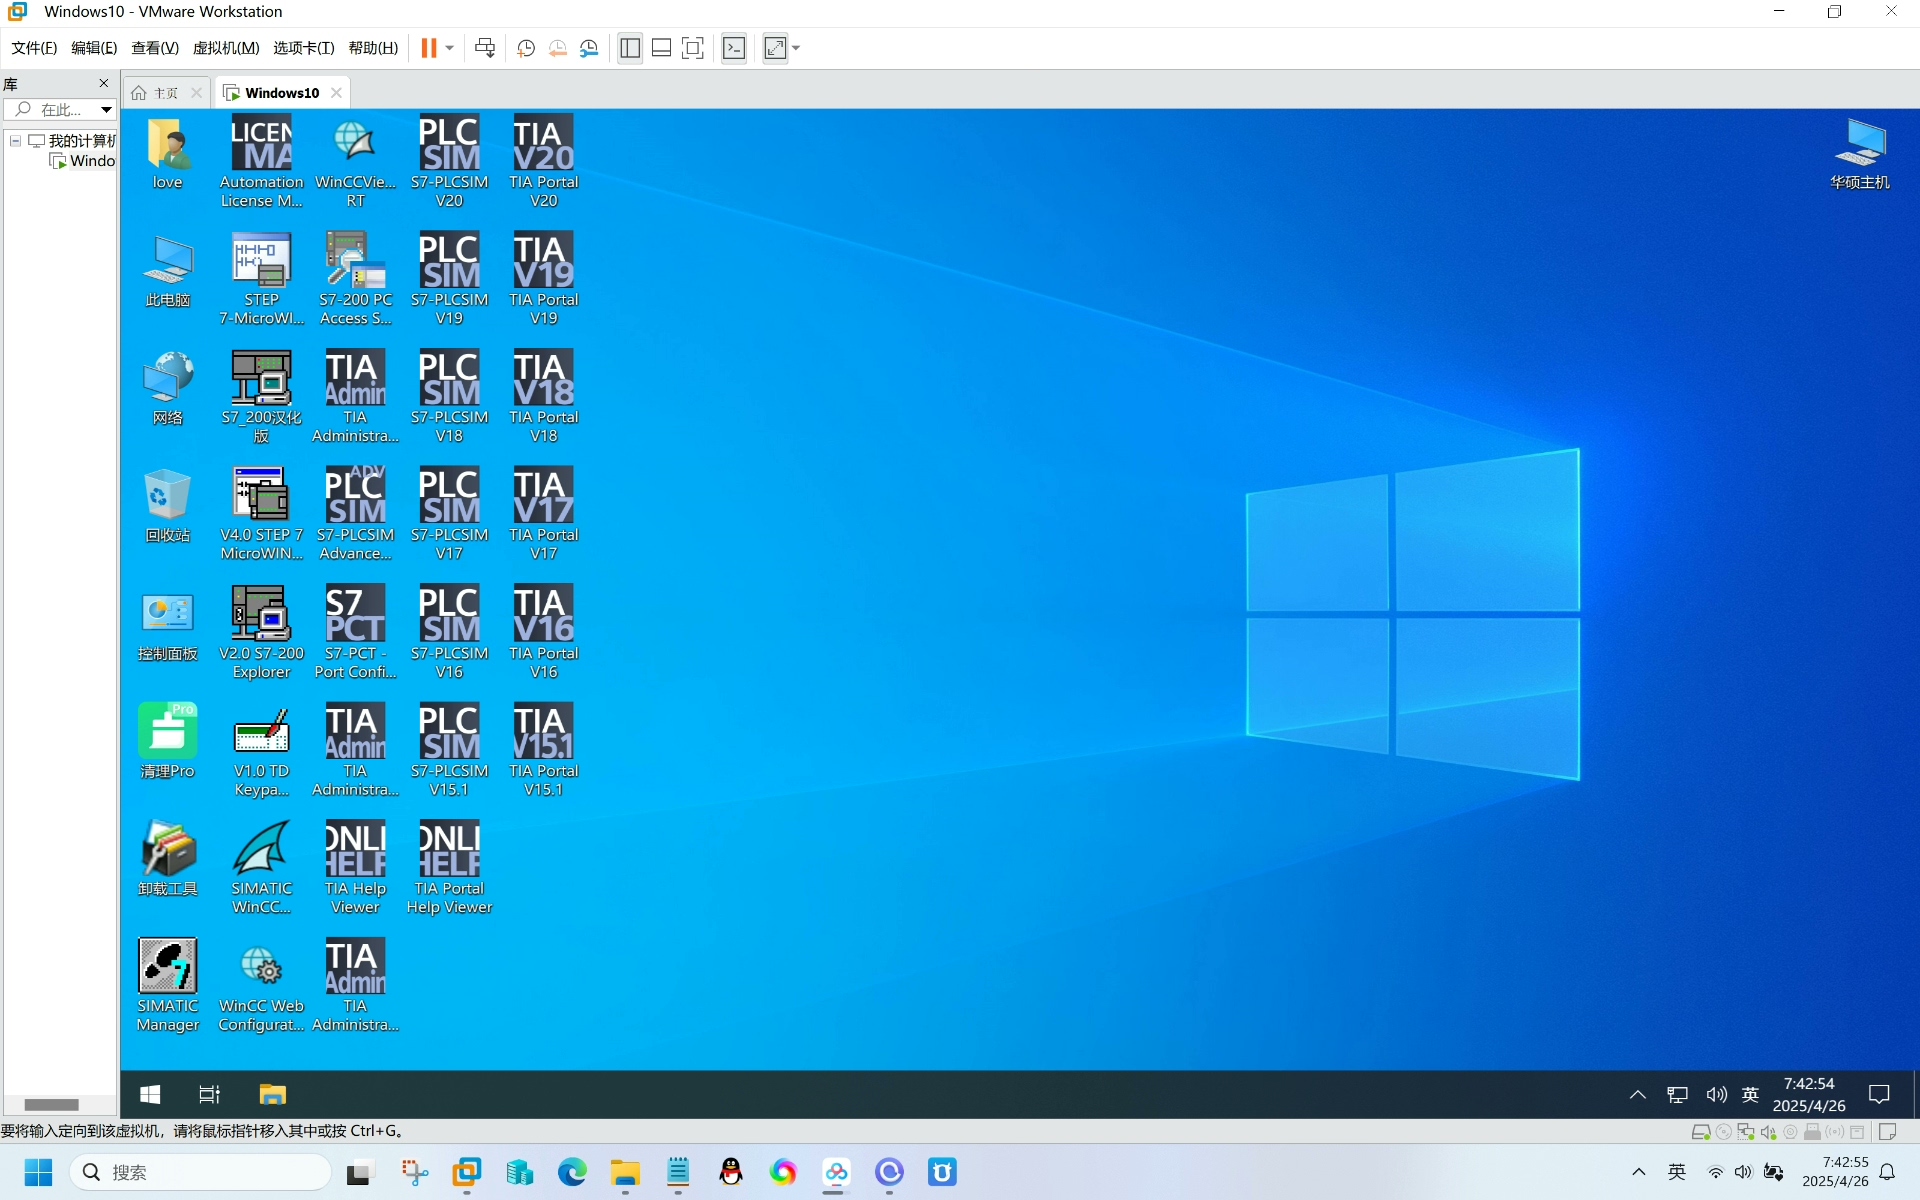The height and width of the screenshot is (1200, 1920).
Task: Open the VMware console view icon
Action: point(734,48)
